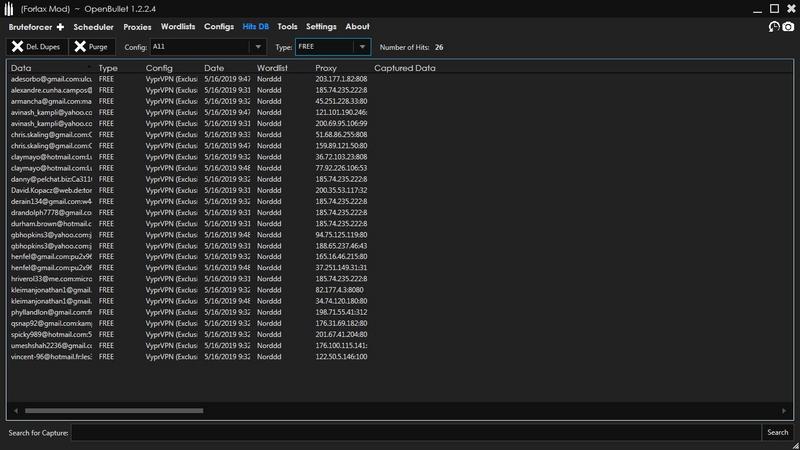Select the phyllandlon@gmail.com row
This screenshot has height=450, width=800.
point(400,312)
